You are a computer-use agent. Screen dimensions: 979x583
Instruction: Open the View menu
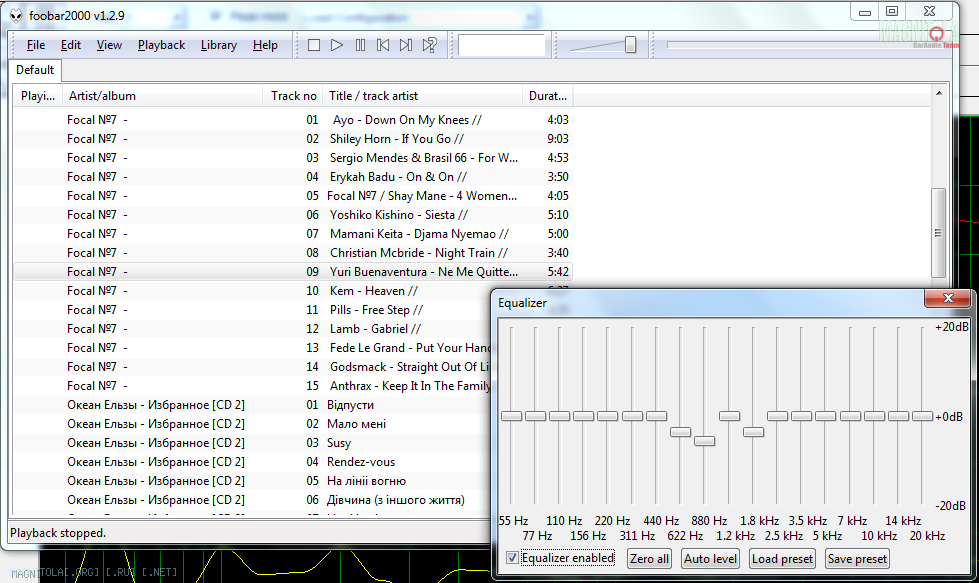point(109,45)
